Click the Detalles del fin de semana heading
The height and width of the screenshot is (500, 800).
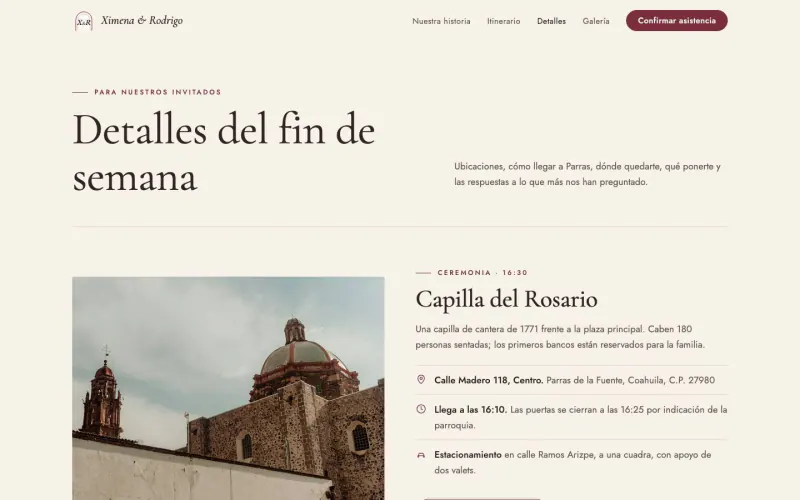(224, 153)
